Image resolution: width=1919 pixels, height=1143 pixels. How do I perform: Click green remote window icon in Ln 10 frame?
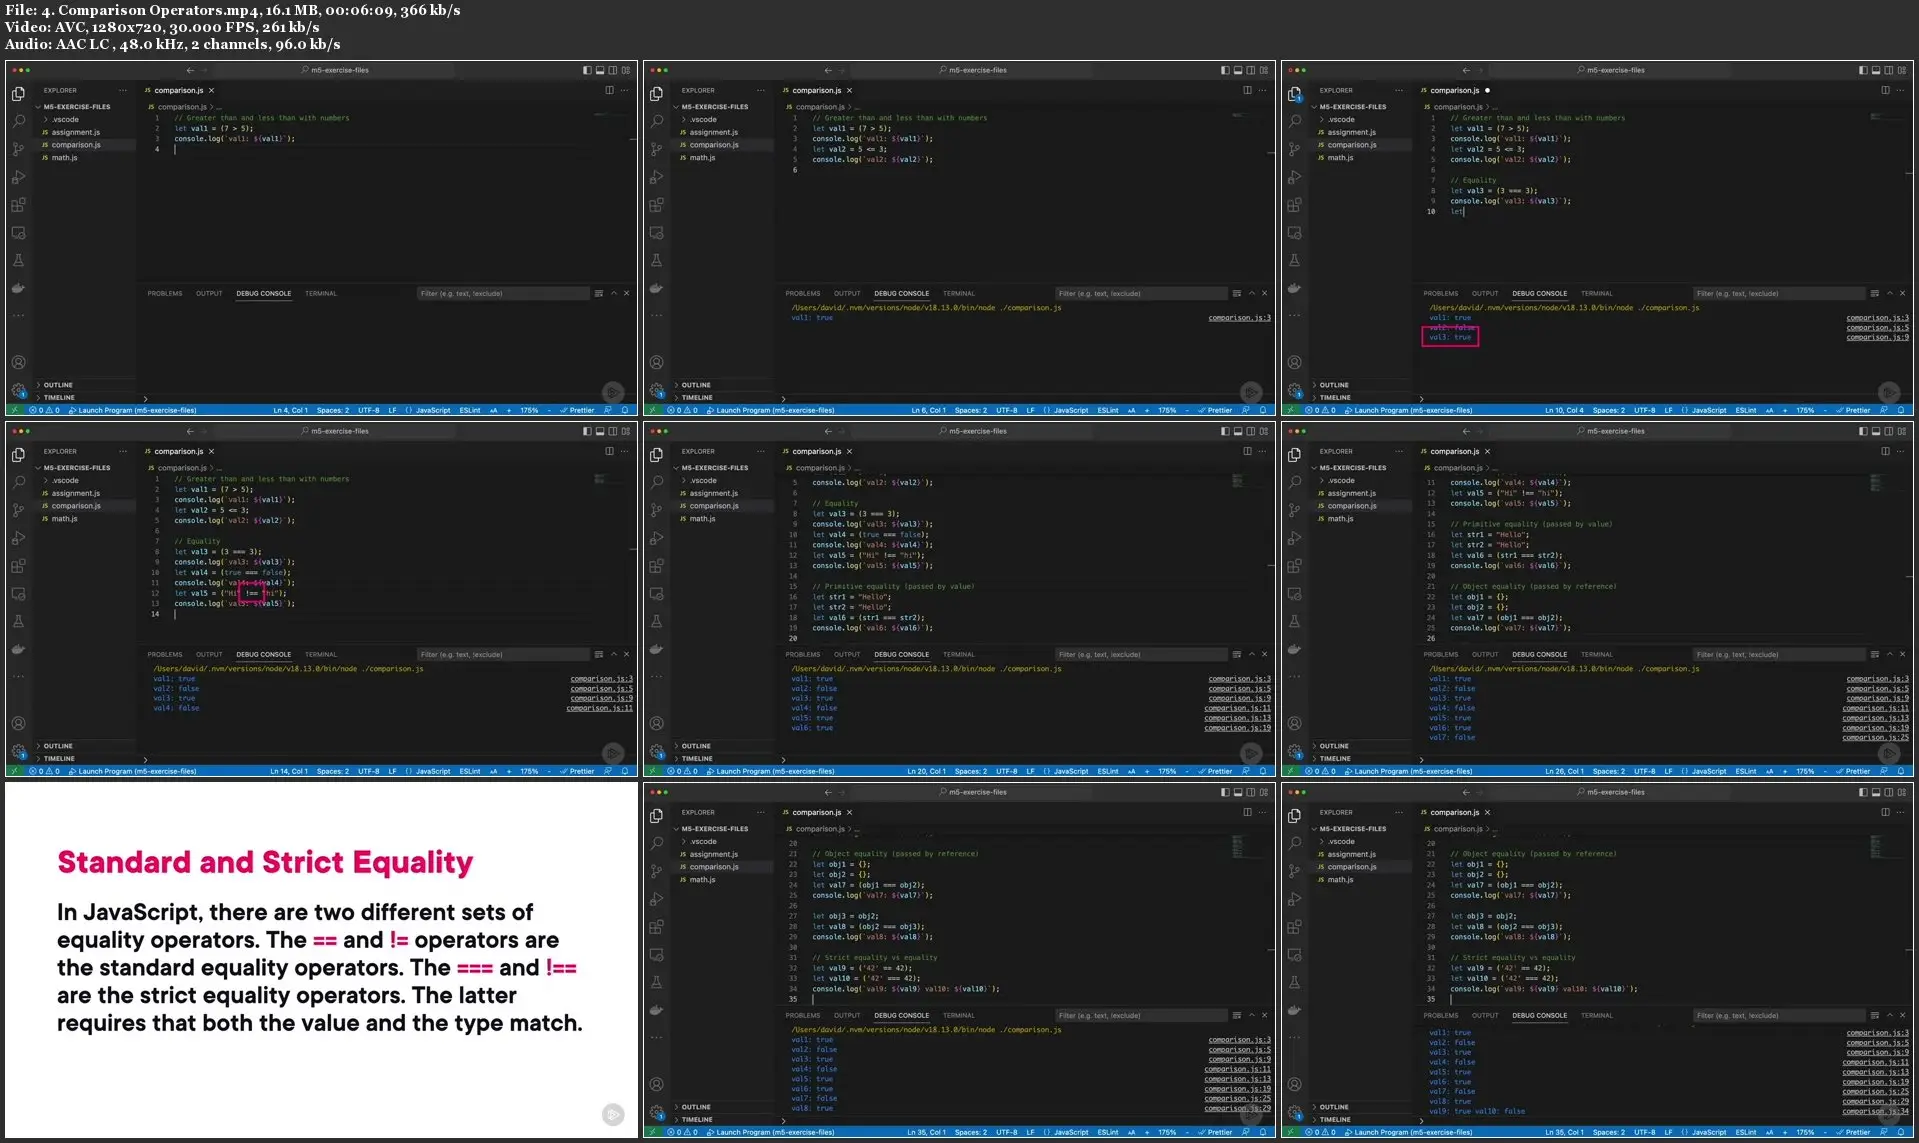pyautogui.click(x=1291, y=410)
